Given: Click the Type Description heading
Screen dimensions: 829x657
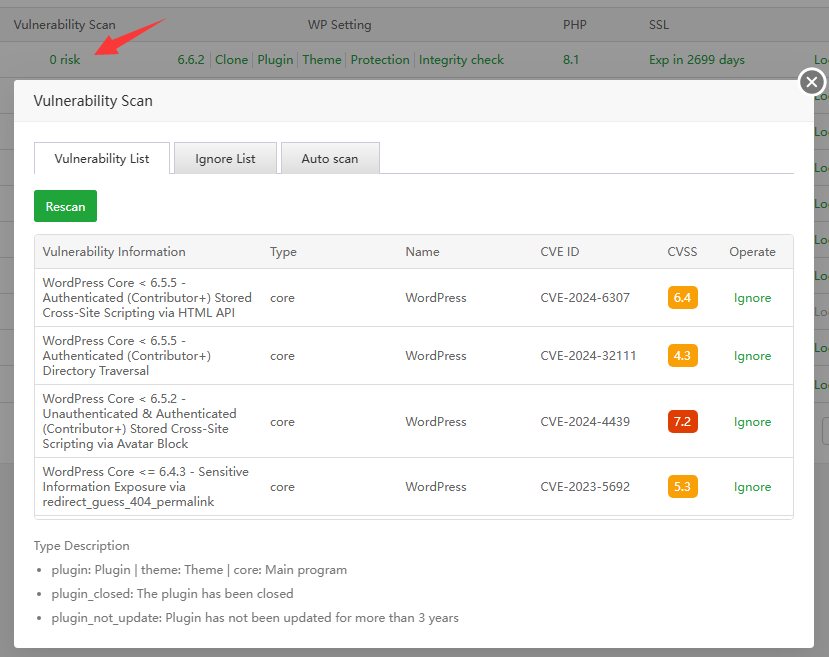Looking at the screenshot, I should click(x=81, y=546).
